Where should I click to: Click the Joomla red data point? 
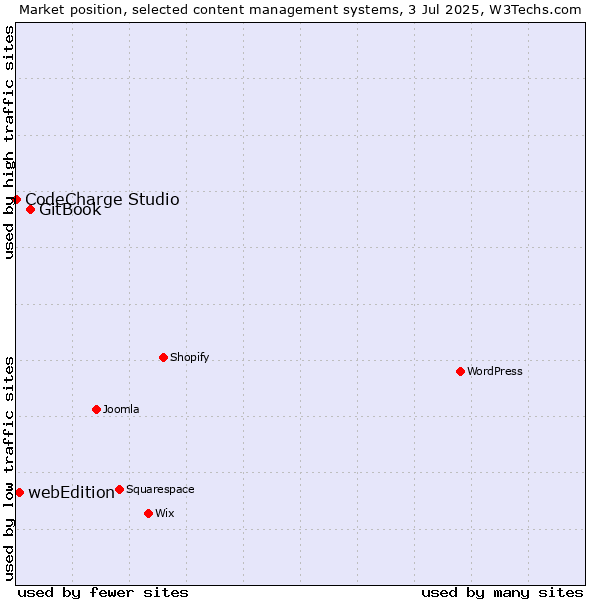96,409
